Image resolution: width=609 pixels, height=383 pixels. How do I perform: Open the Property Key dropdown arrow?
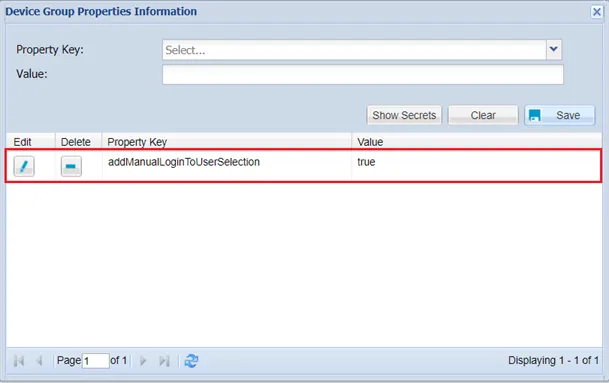[553, 49]
